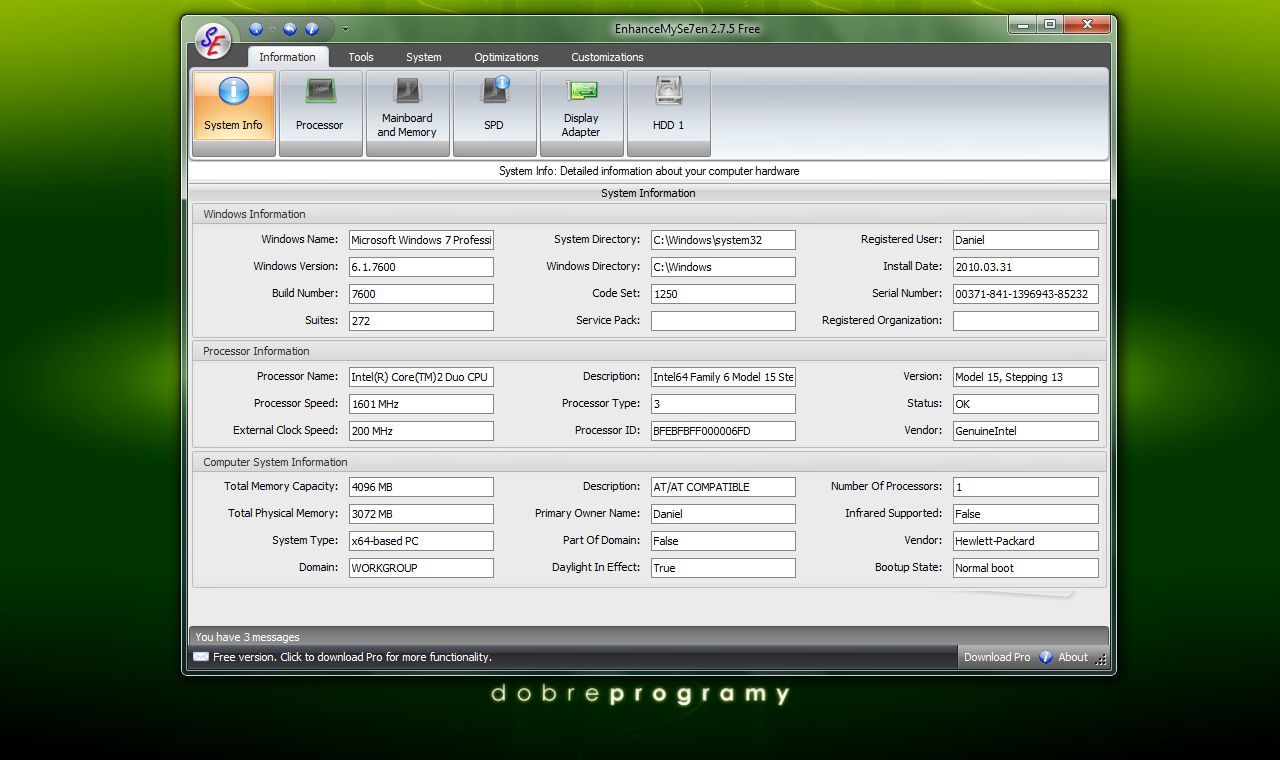Click the 'You have 3 messages' bar

click(648, 636)
